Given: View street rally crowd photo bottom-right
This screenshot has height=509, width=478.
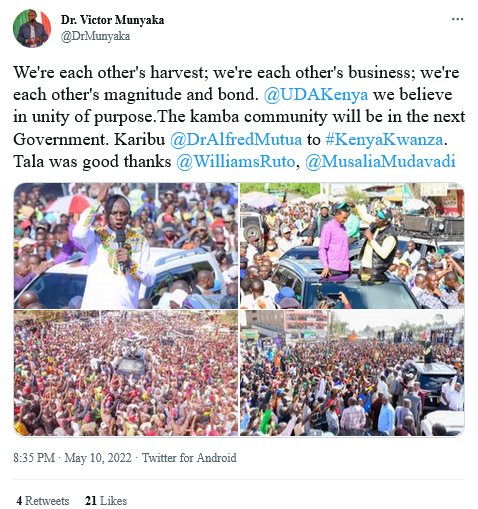Looking at the screenshot, I should [352, 373].
